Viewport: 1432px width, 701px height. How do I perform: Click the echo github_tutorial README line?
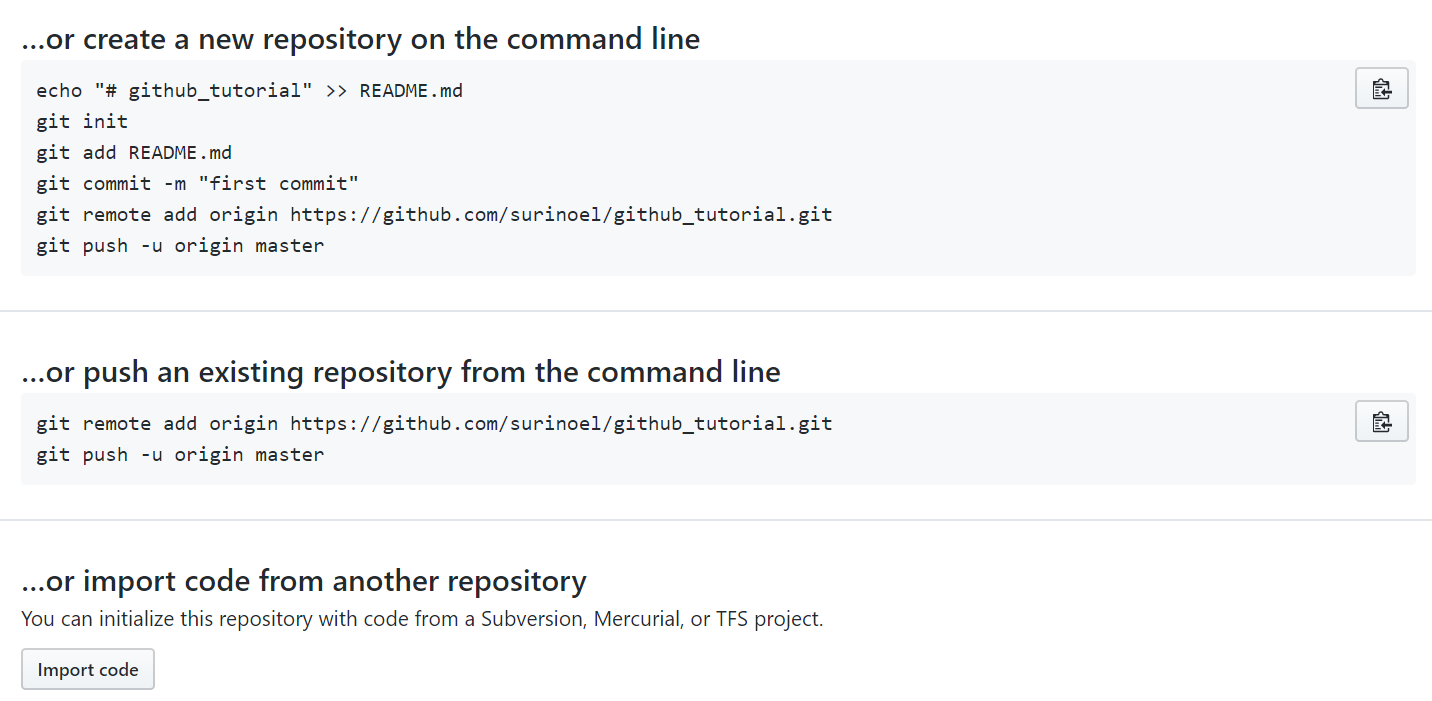(x=250, y=91)
